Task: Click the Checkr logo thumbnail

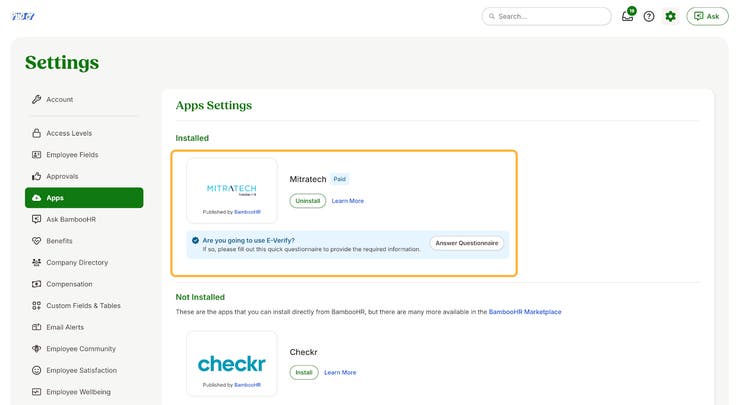Action: (x=232, y=364)
